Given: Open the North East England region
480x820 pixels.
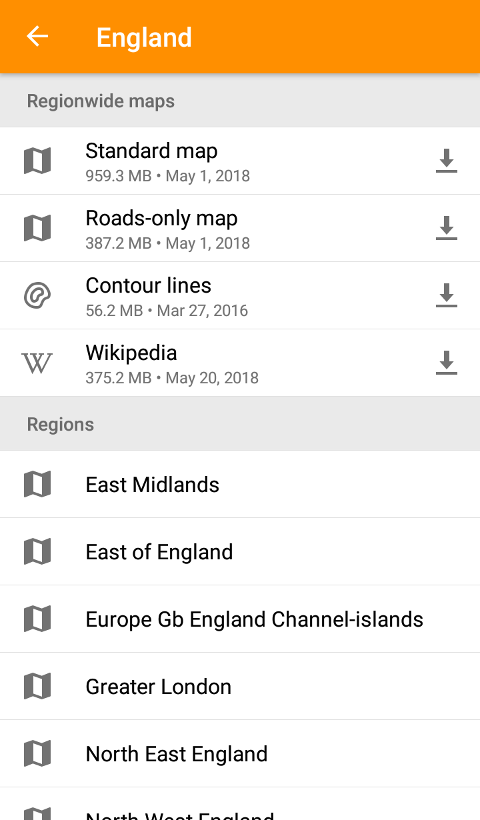Looking at the screenshot, I should point(240,754).
